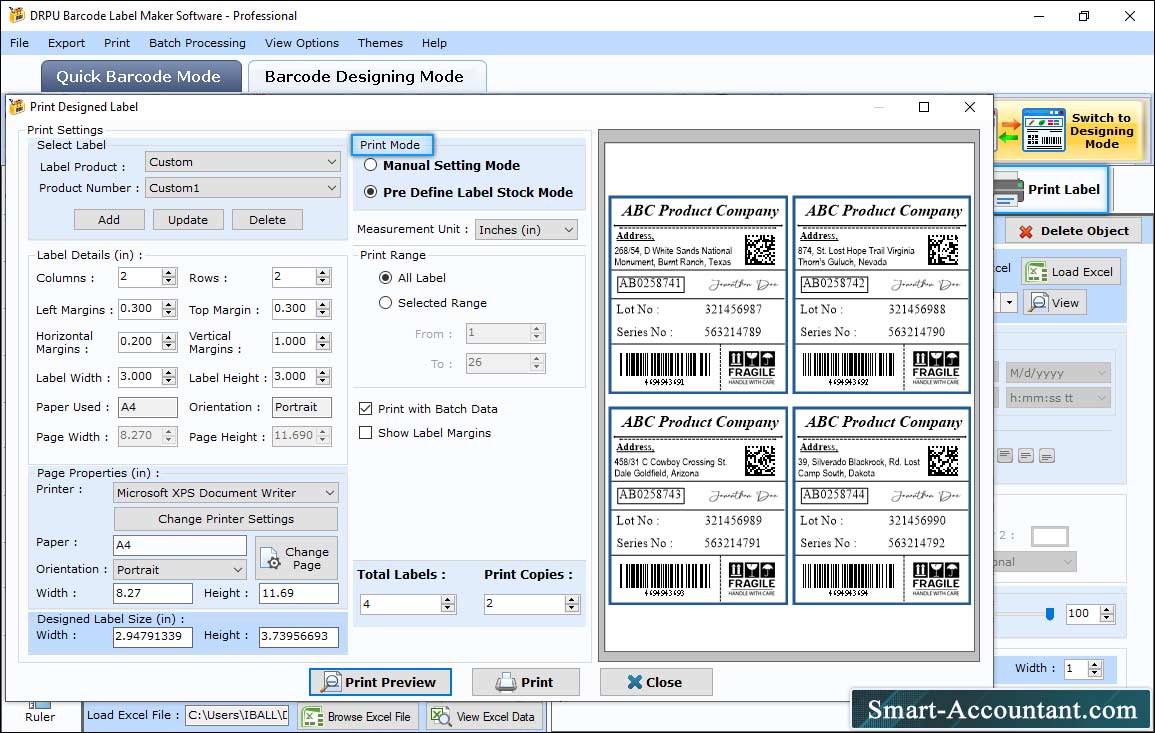Viewport: 1155px width, 733px height.
Task: Click the right-align text icon in the right panel
Action: tap(1047, 456)
